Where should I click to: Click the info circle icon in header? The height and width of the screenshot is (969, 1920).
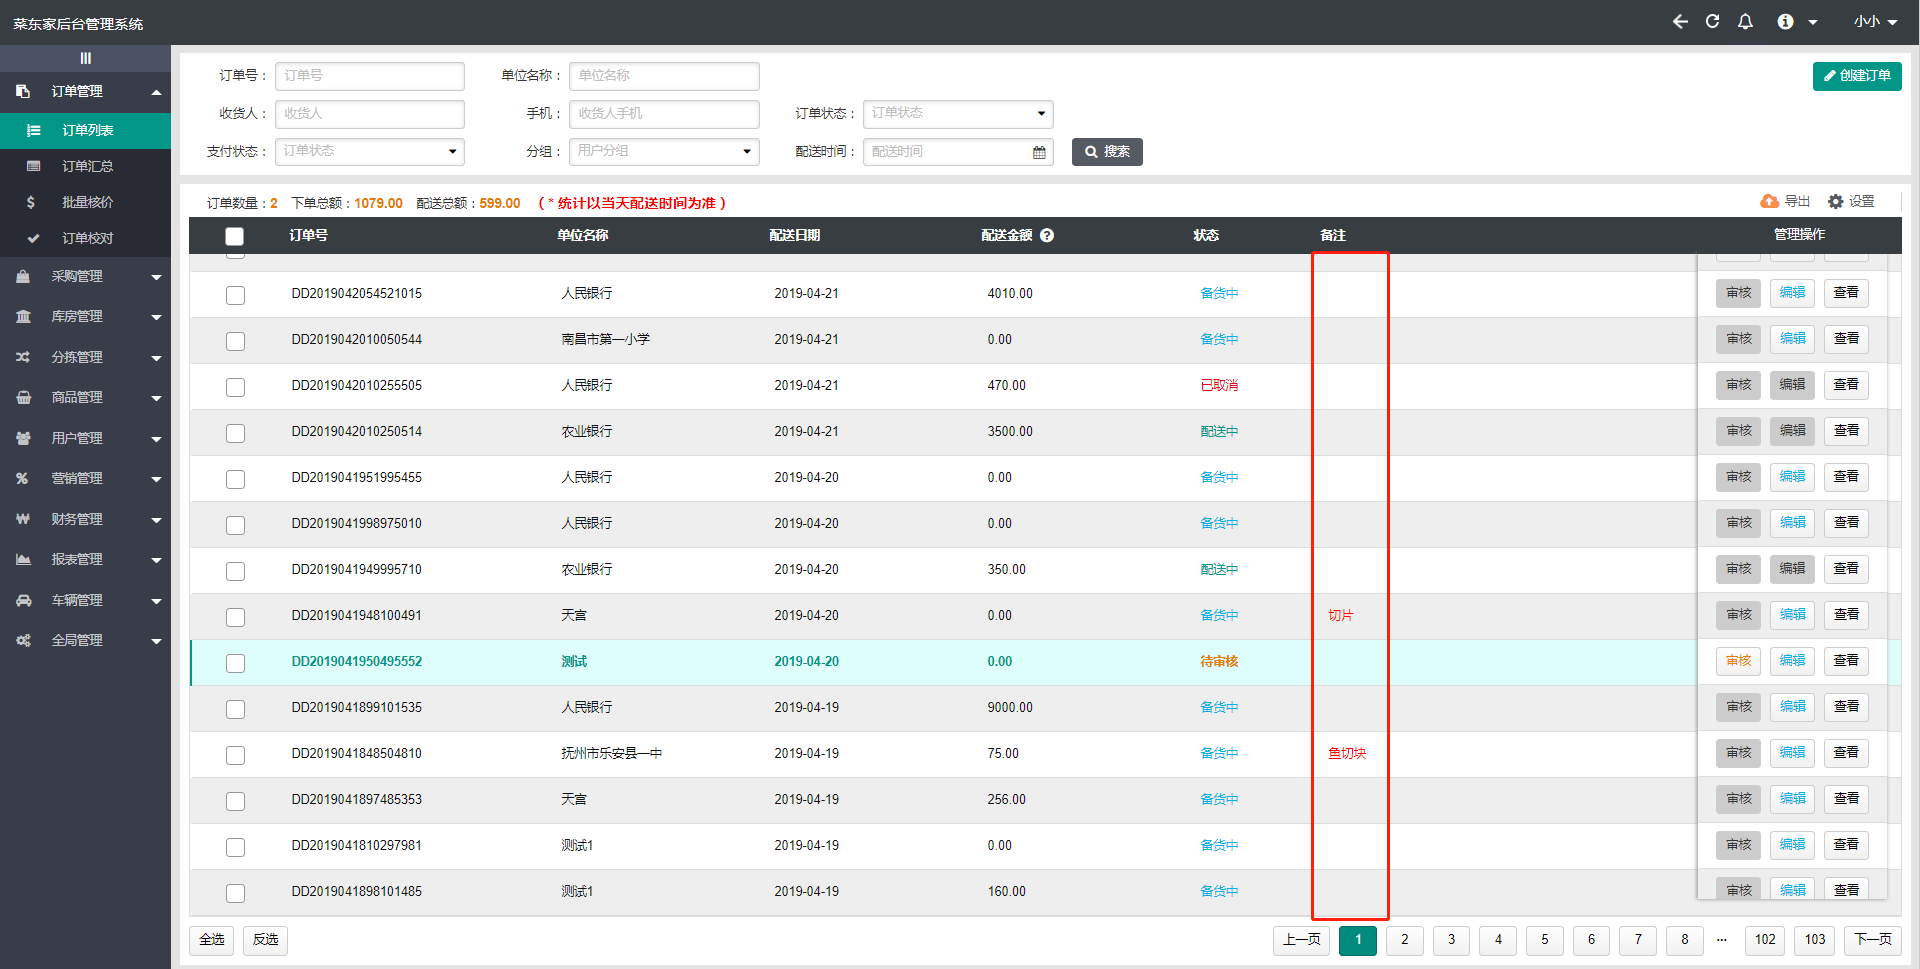1785,22
